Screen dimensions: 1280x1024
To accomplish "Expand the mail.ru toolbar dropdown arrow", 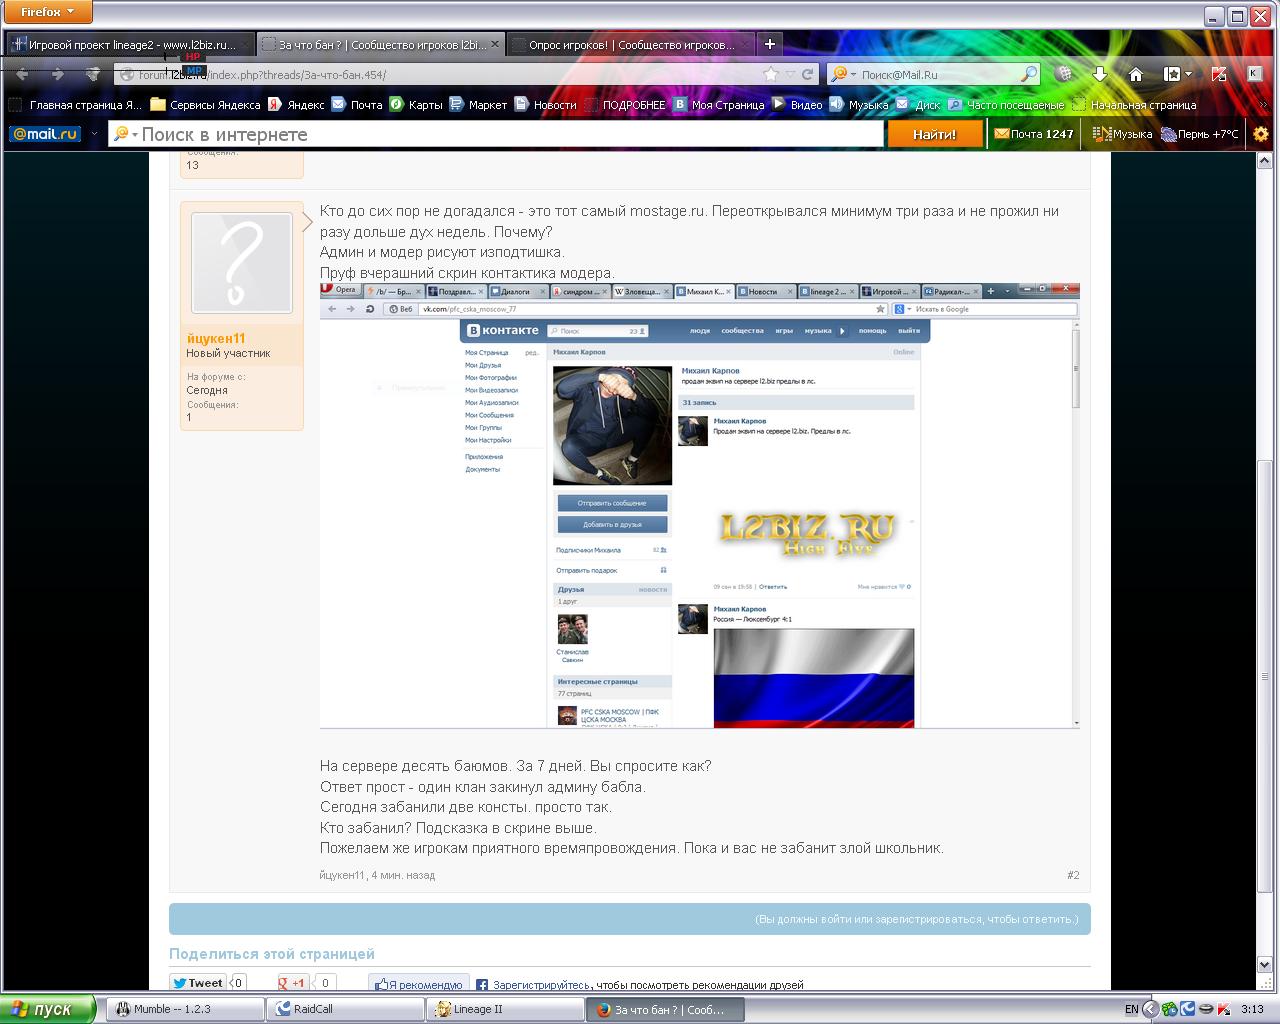I will (x=95, y=134).
